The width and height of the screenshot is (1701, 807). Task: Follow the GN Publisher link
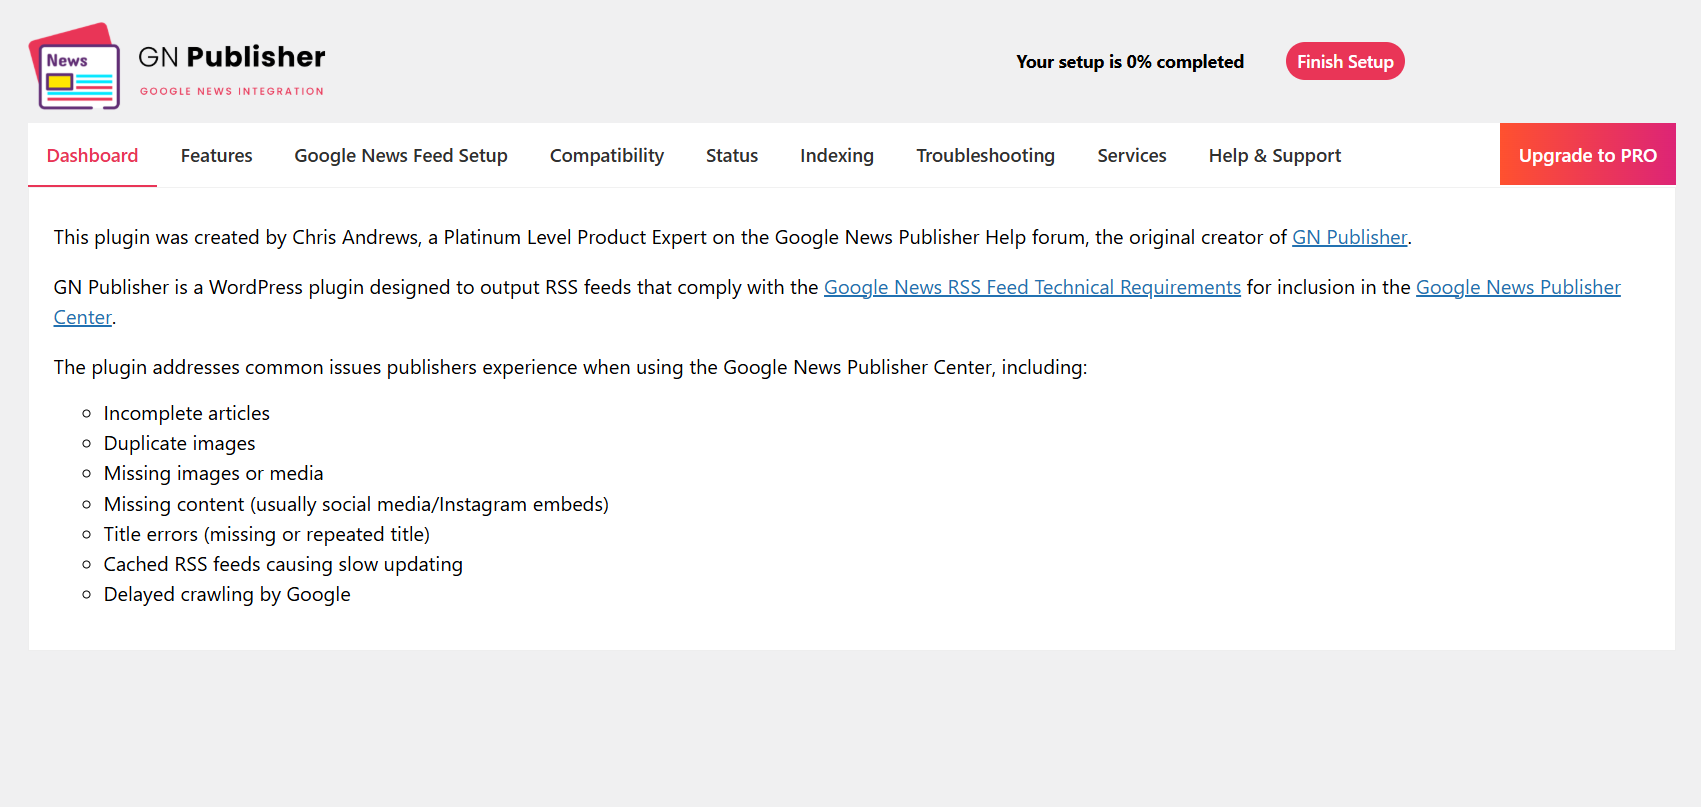tap(1350, 237)
